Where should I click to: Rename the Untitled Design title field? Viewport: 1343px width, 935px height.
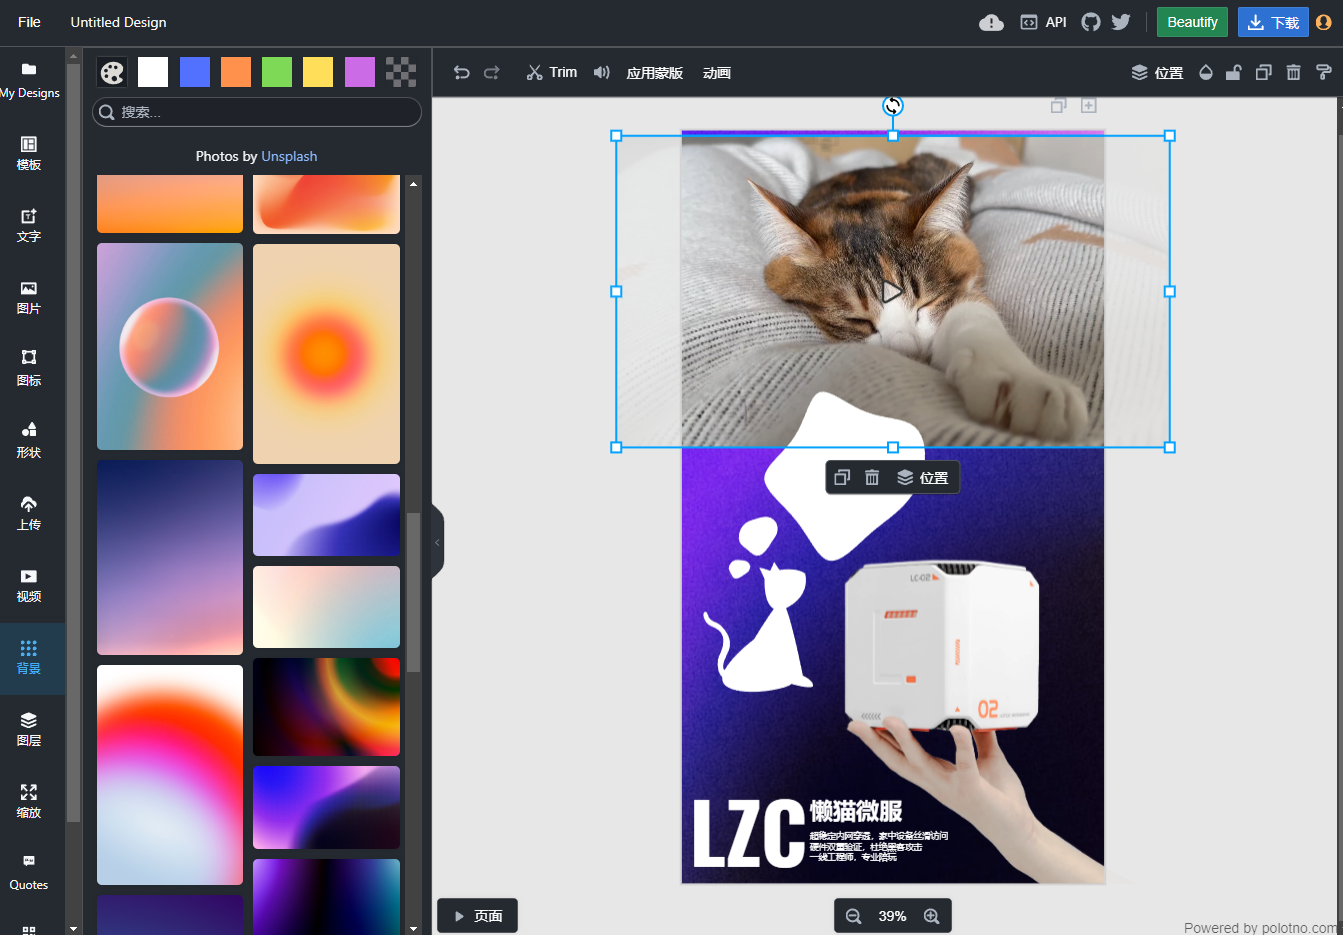[x=118, y=22]
